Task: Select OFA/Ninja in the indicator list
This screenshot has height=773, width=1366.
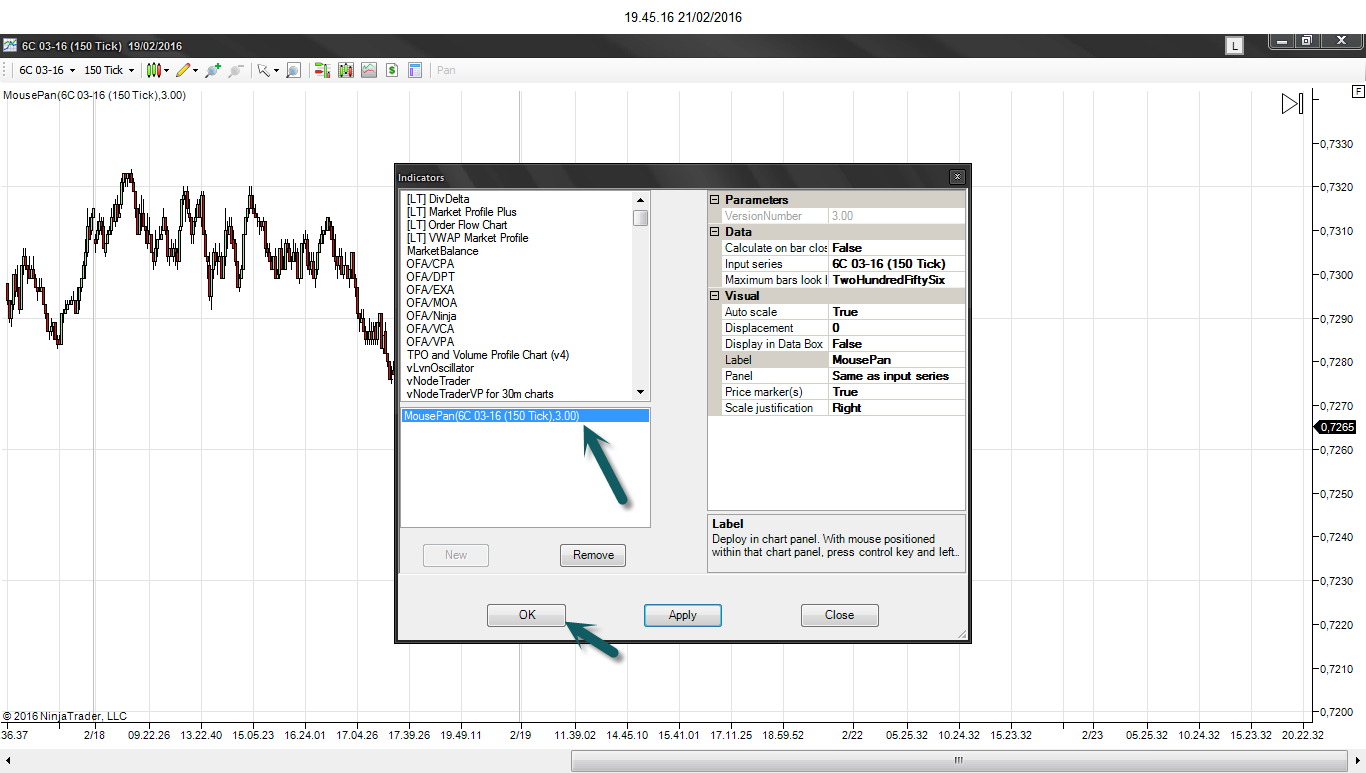Action: pos(431,316)
